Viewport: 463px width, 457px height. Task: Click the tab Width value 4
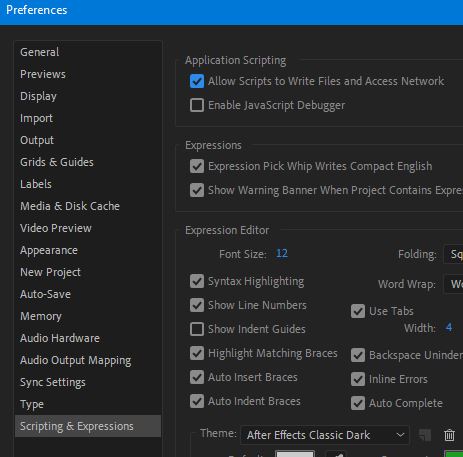449,327
